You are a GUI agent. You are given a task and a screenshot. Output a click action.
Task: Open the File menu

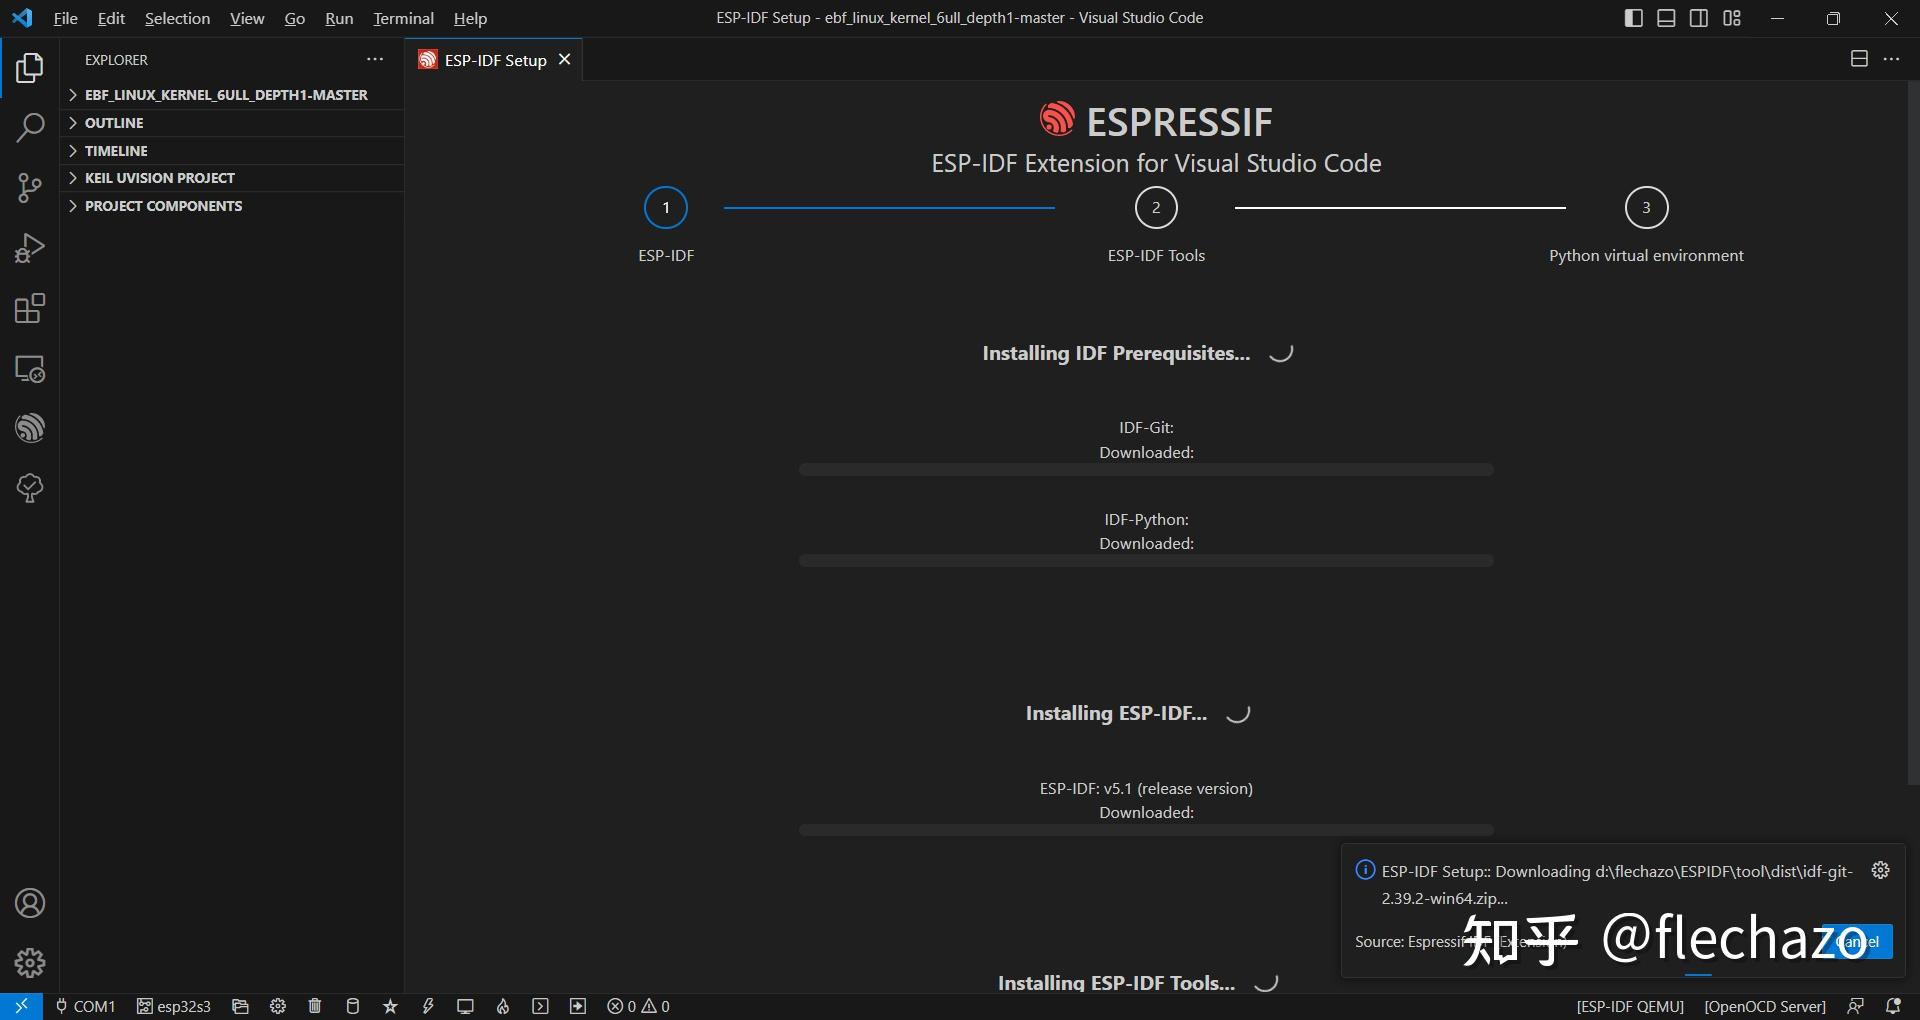pos(65,18)
